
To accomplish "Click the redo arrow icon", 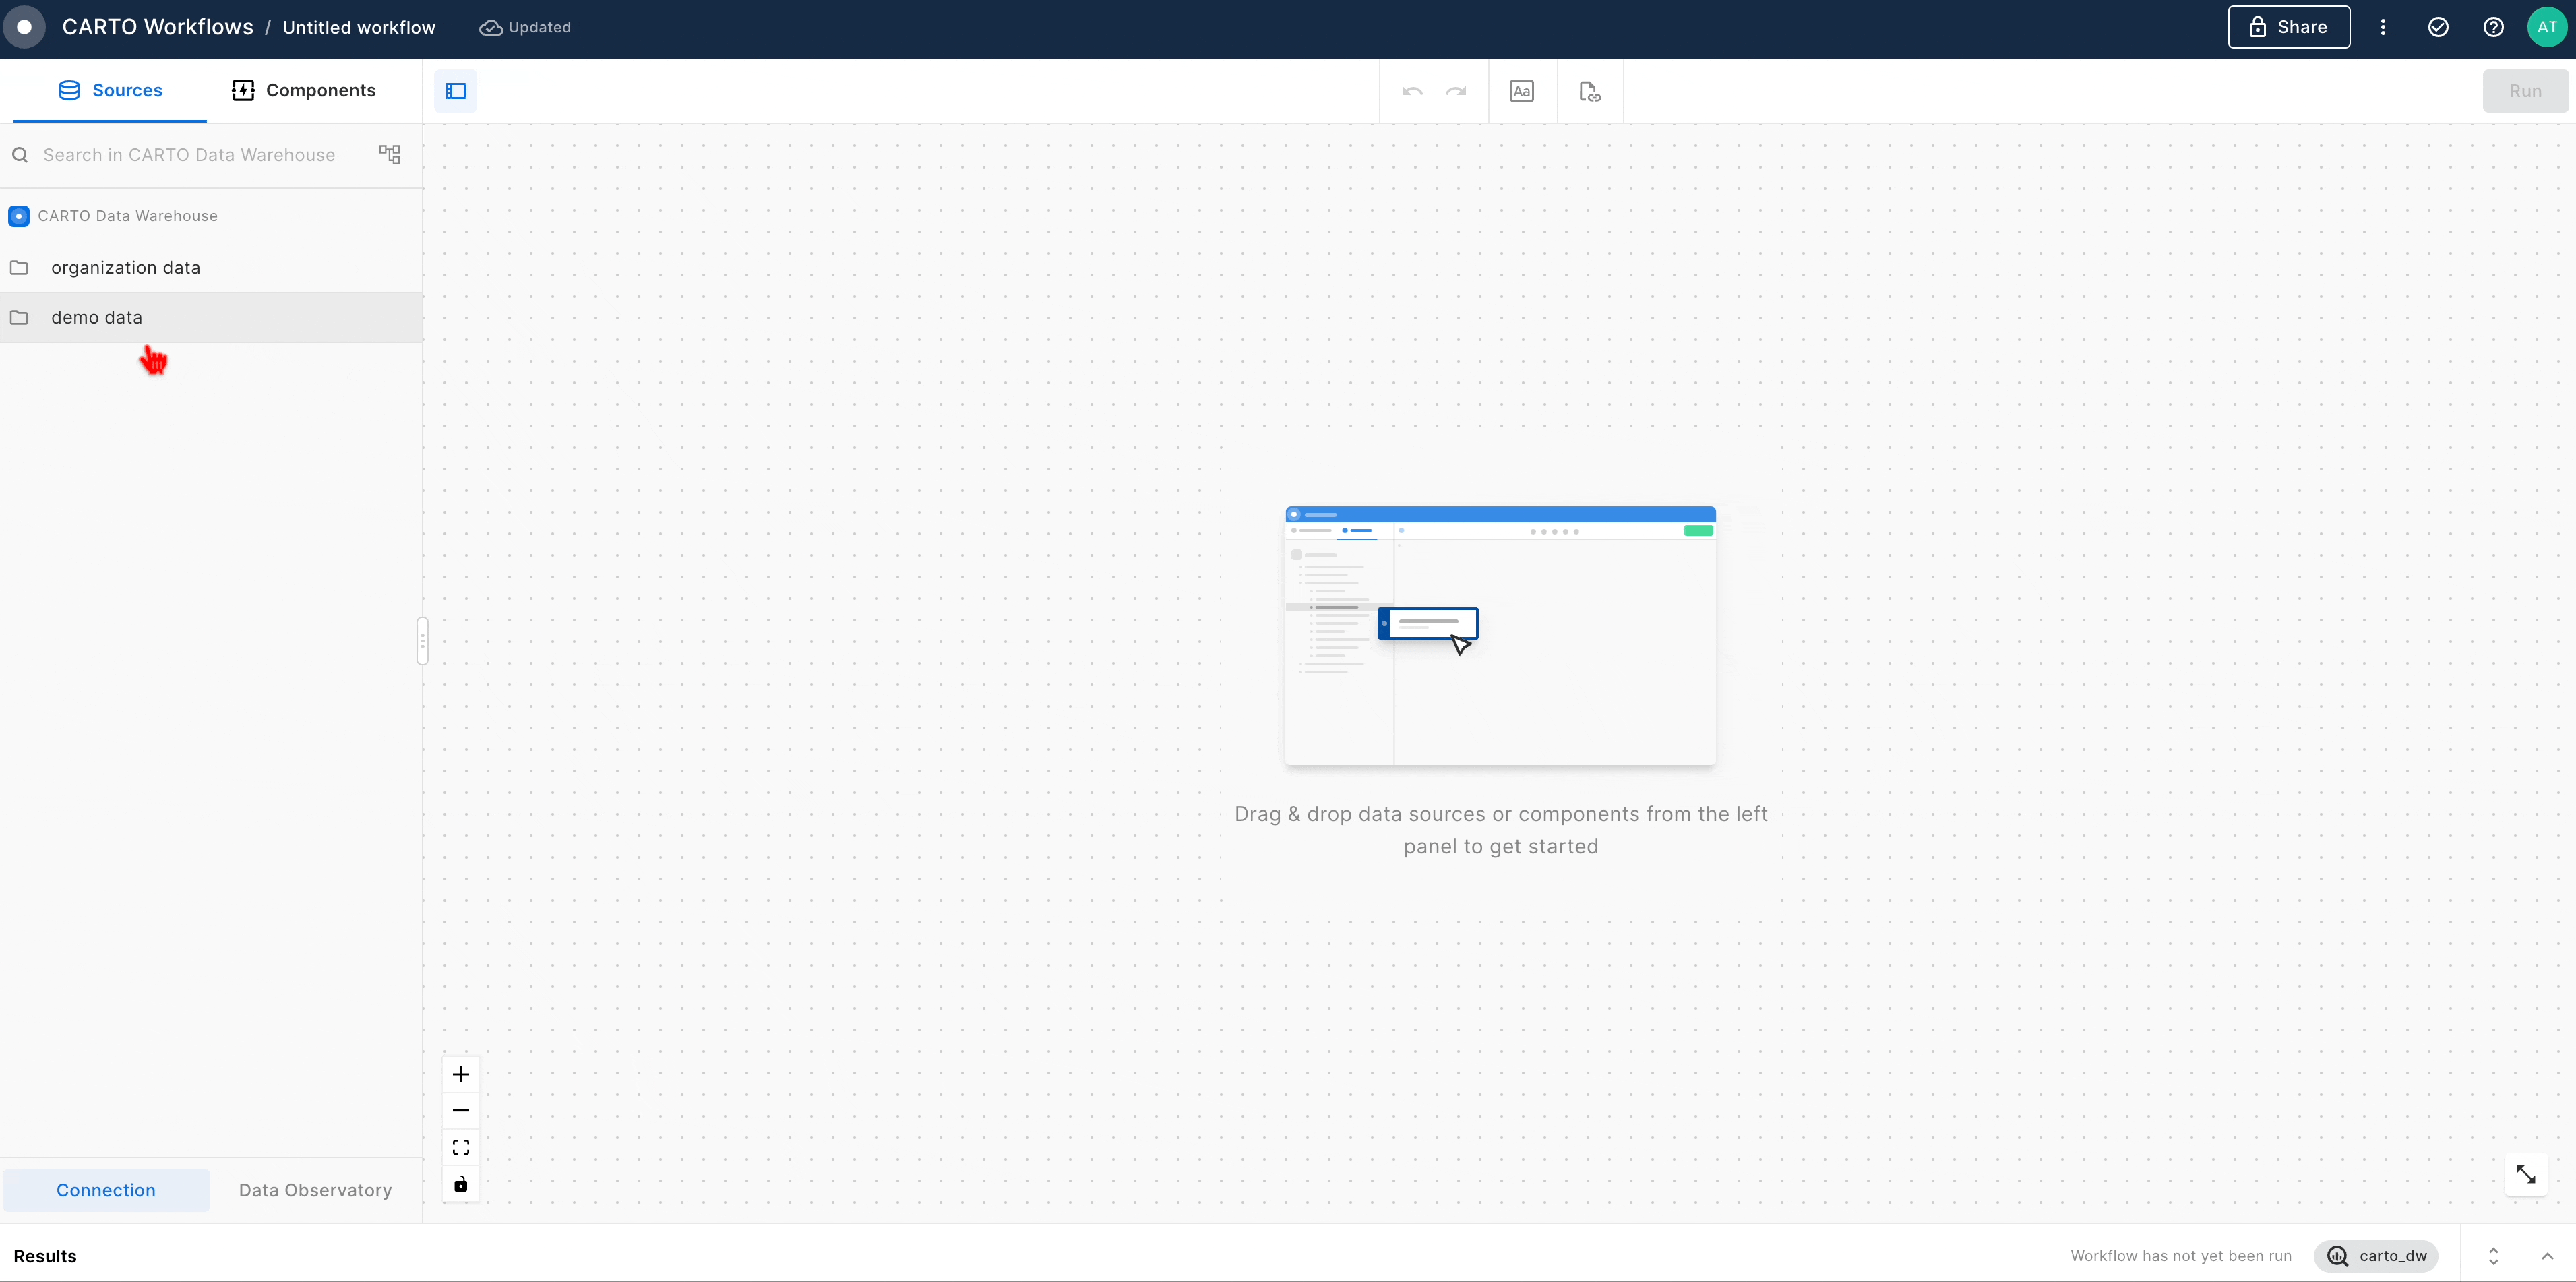I will pyautogui.click(x=1456, y=91).
